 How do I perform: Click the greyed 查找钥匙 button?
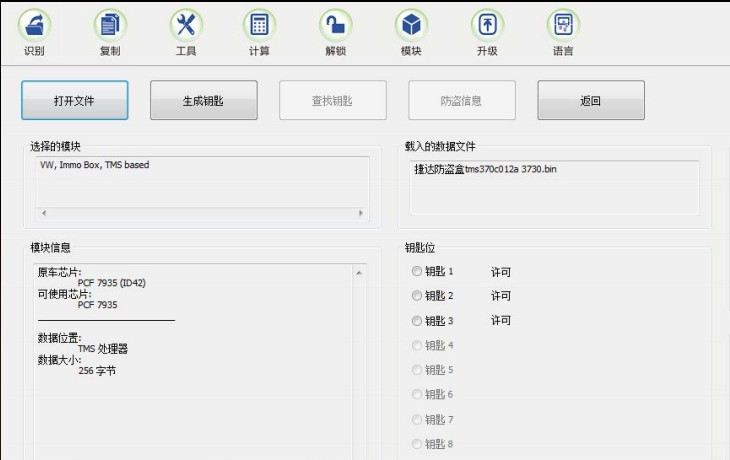pyautogui.click(x=332, y=100)
